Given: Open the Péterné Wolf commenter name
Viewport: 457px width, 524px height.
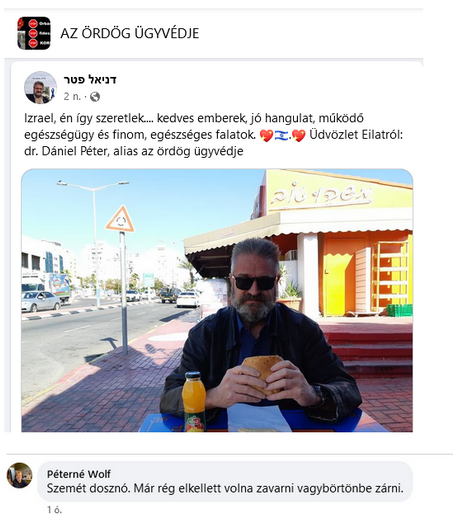Looking at the screenshot, I should [x=79, y=474].
